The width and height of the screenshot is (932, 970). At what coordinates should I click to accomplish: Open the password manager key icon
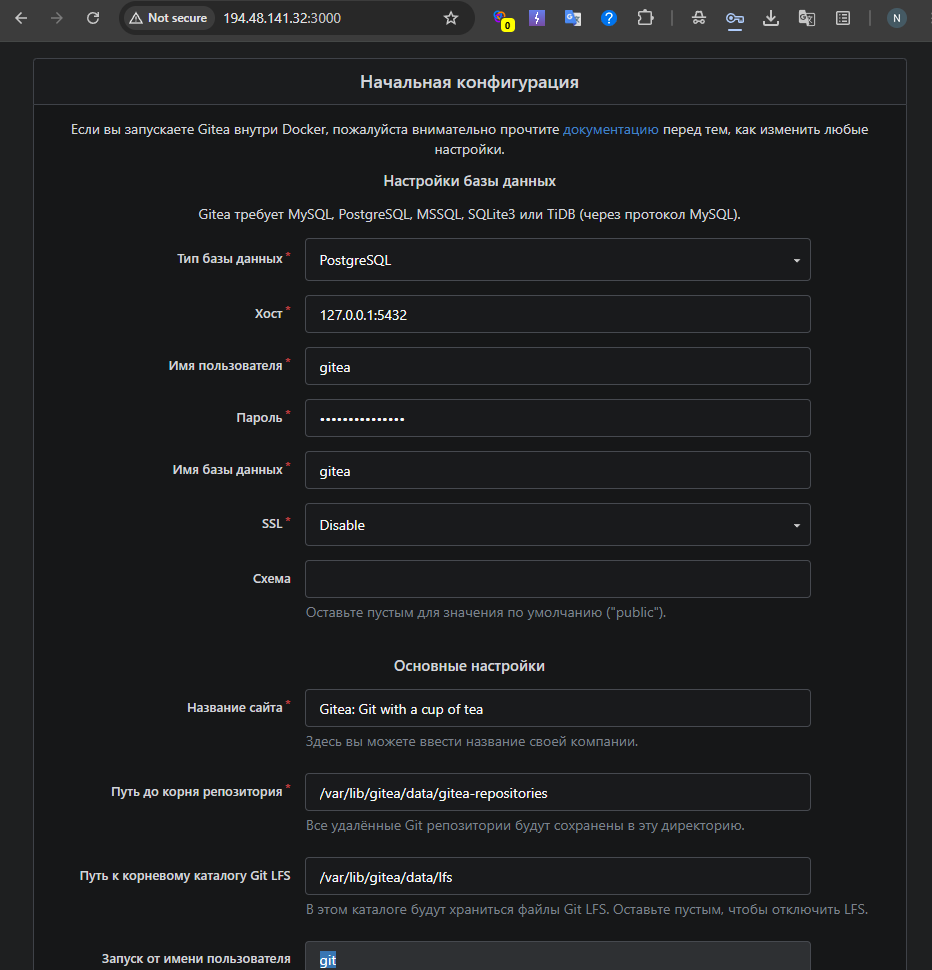[x=735, y=19]
